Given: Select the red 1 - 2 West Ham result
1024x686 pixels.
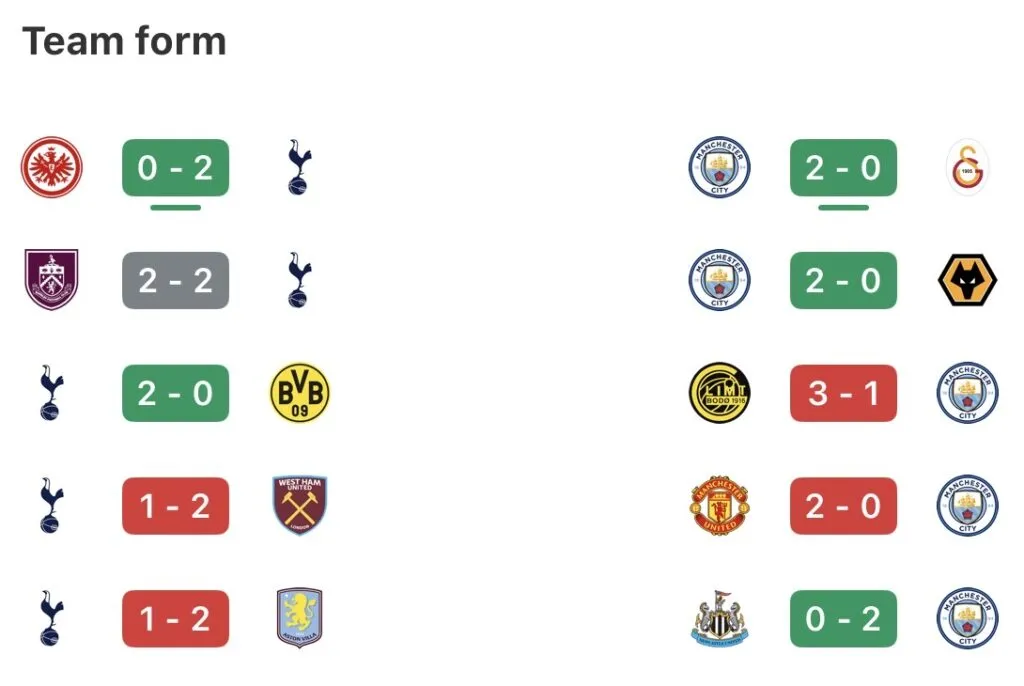Looking at the screenshot, I should point(175,506).
